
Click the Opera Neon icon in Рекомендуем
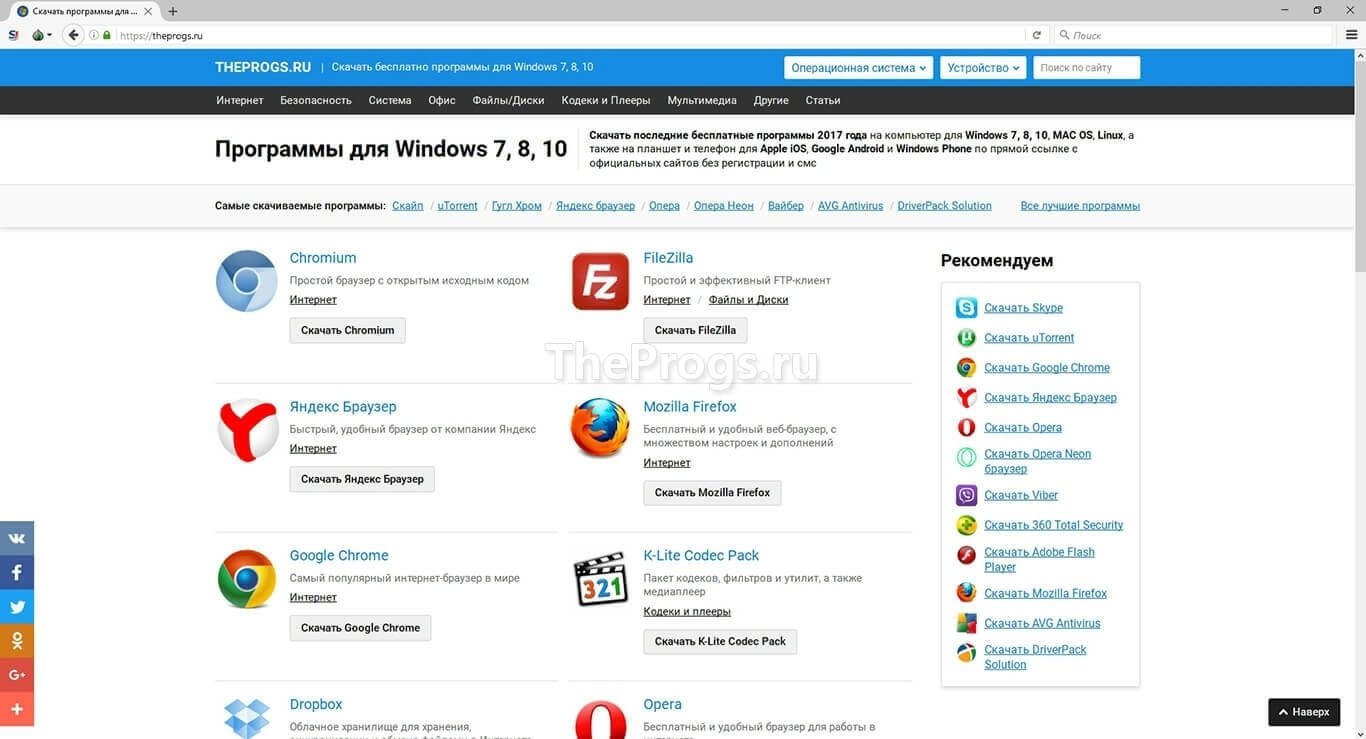click(966, 458)
